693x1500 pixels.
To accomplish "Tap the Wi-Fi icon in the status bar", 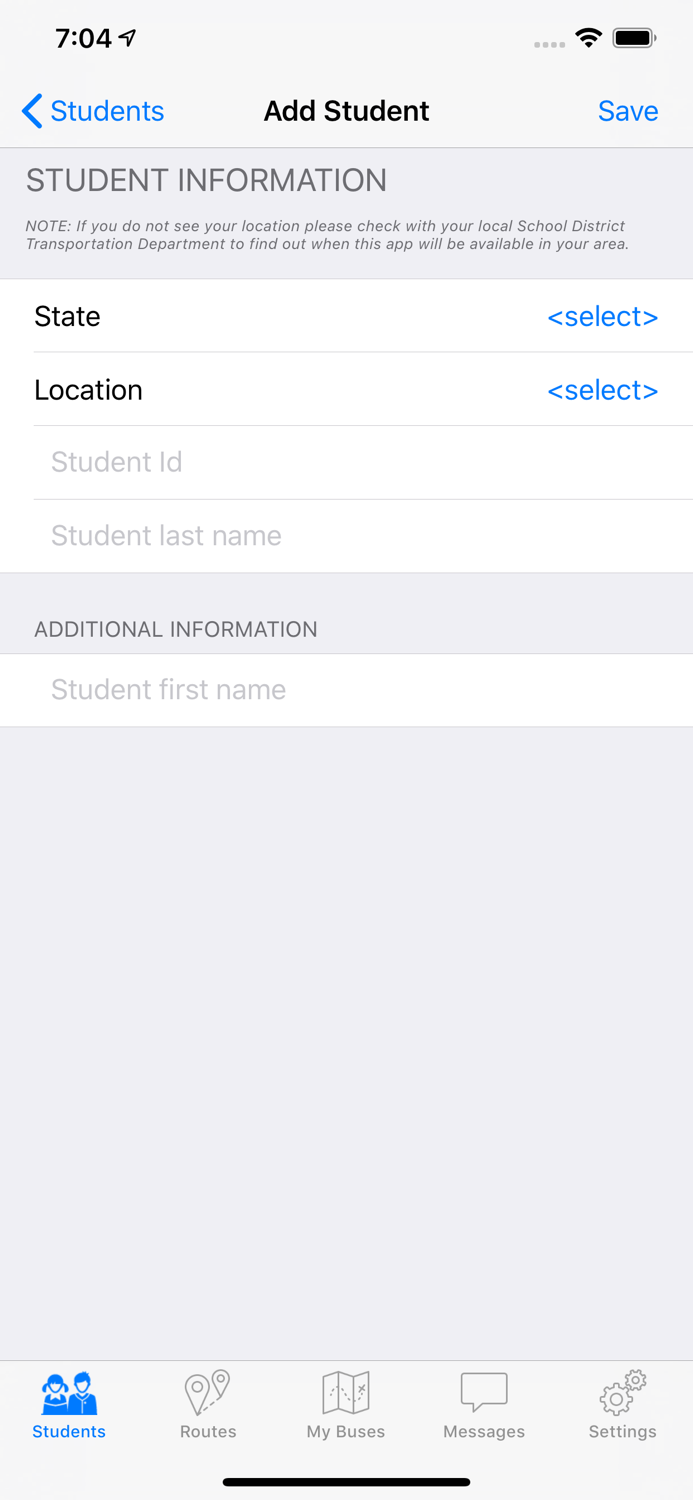I will pyautogui.click(x=589, y=38).
